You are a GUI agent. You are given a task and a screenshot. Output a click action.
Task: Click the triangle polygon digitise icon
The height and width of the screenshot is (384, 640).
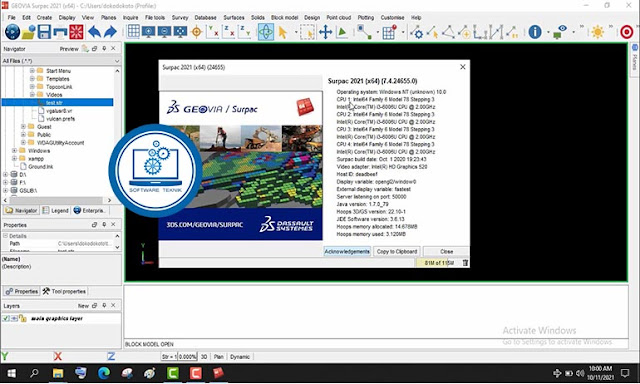pos(448,32)
